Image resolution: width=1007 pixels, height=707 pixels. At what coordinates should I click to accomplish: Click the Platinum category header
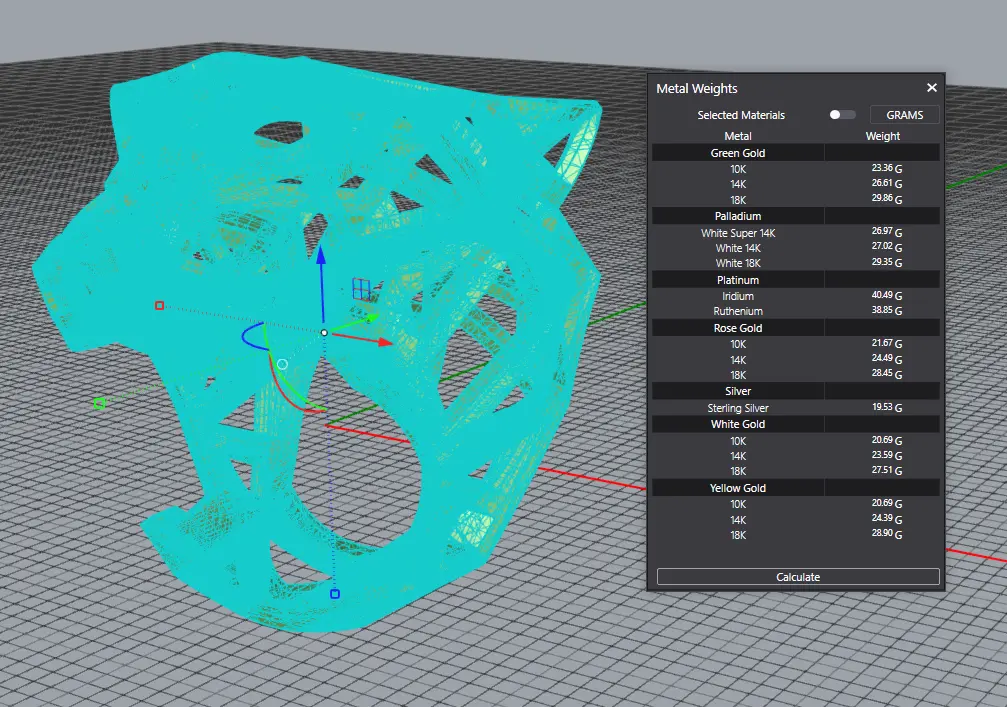pos(738,280)
